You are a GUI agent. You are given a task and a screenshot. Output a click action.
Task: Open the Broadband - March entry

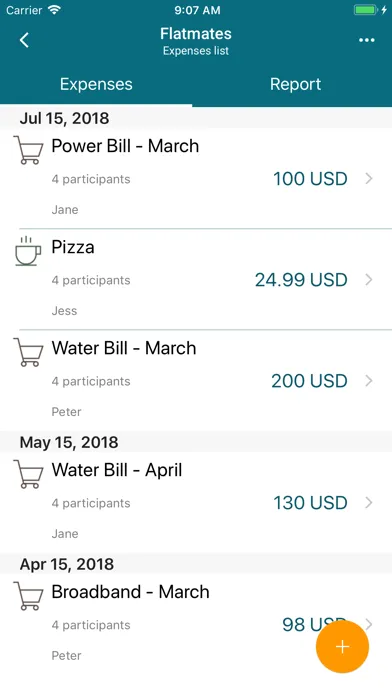pos(196,624)
